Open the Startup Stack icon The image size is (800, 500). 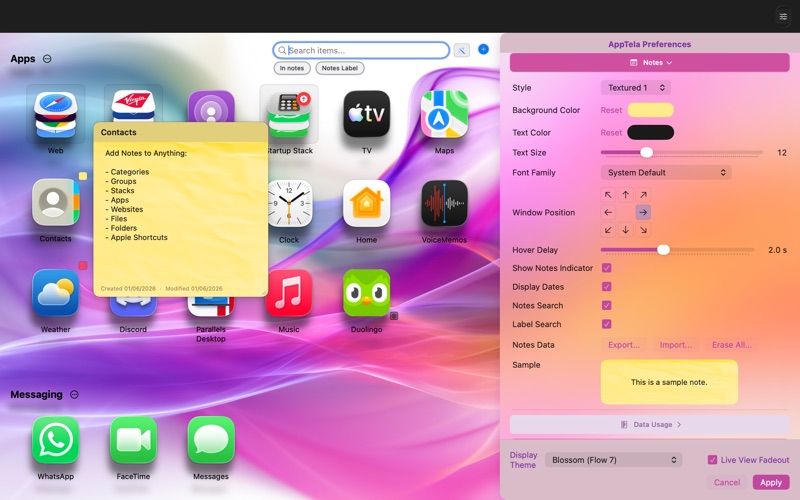pyautogui.click(x=289, y=115)
